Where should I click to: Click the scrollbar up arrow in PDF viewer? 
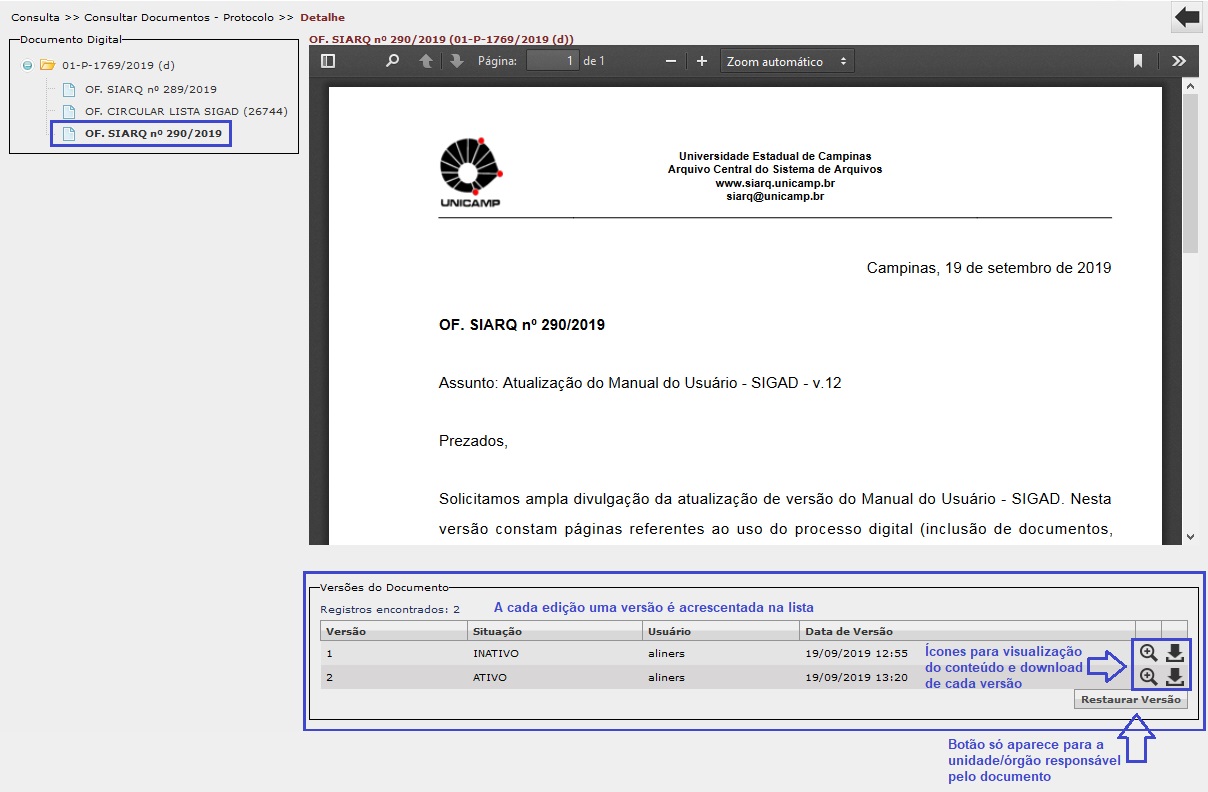click(x=1190, y=88)
